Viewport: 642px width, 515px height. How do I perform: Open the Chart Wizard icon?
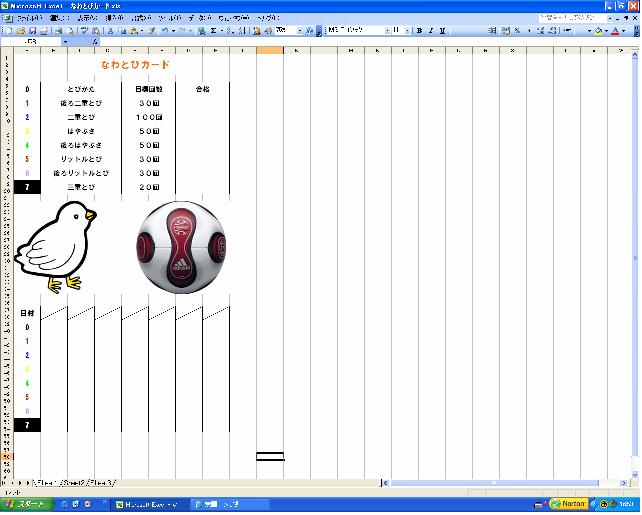(x=257, y=31)
